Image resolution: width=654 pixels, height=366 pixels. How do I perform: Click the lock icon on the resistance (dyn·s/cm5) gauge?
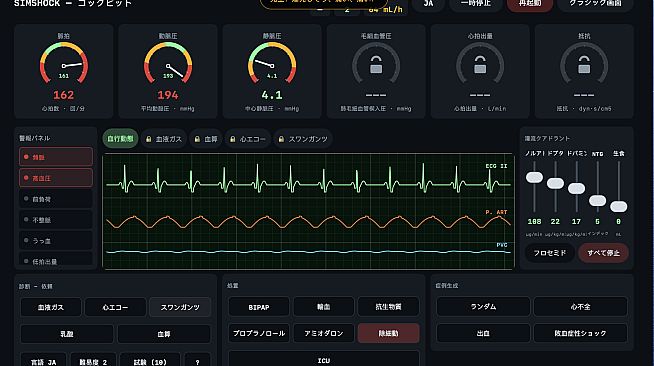coord(584,65)
